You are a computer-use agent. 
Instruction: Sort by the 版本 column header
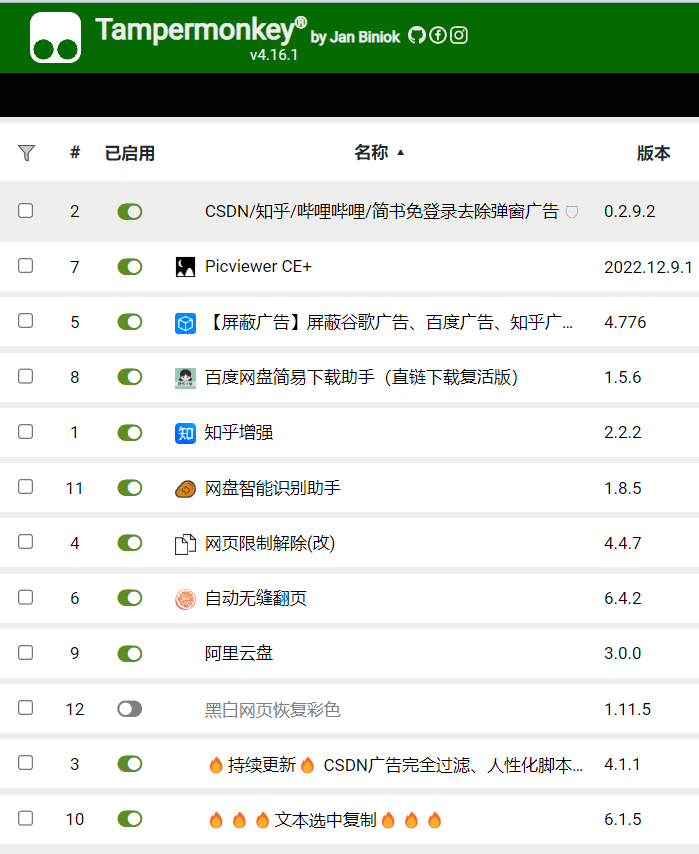[653, 153]
